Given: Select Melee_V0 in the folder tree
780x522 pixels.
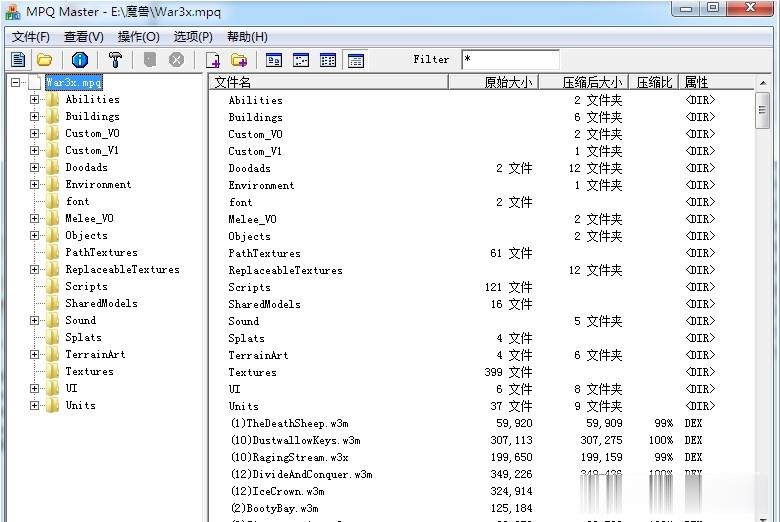Looking at the screenshot, I should pos(90,218).
